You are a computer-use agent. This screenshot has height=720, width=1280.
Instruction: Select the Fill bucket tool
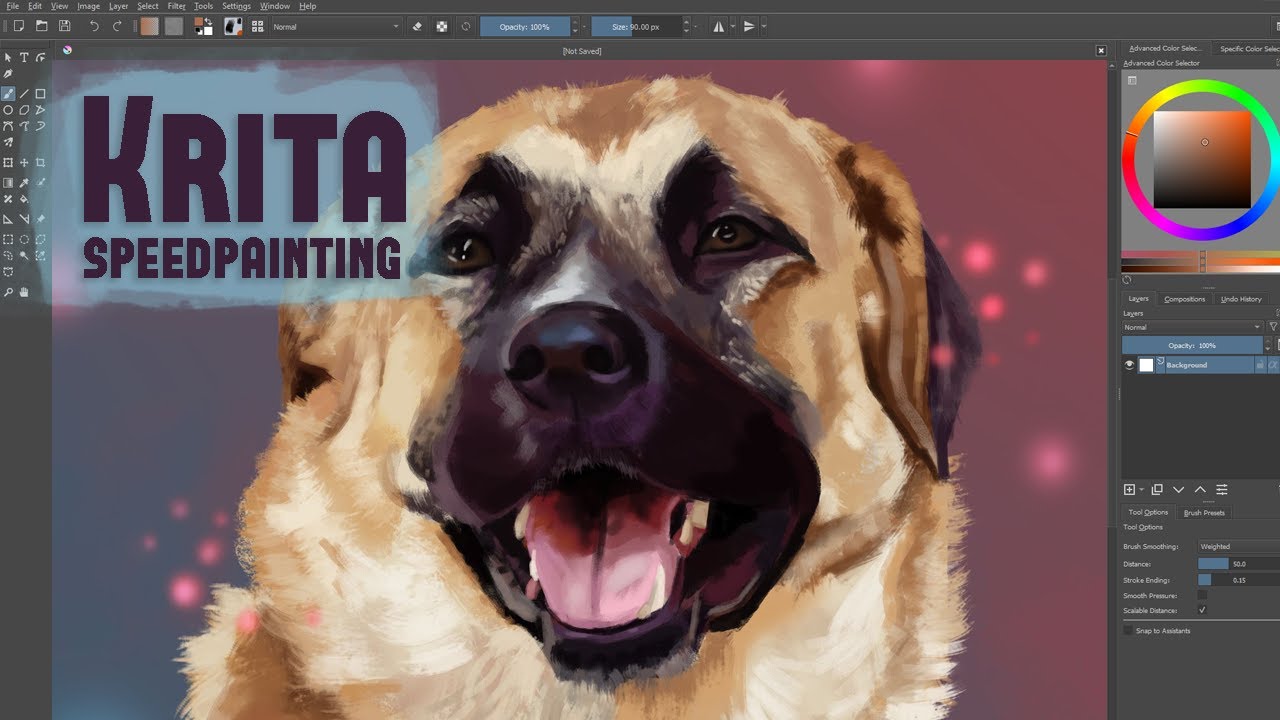(24, 199)
